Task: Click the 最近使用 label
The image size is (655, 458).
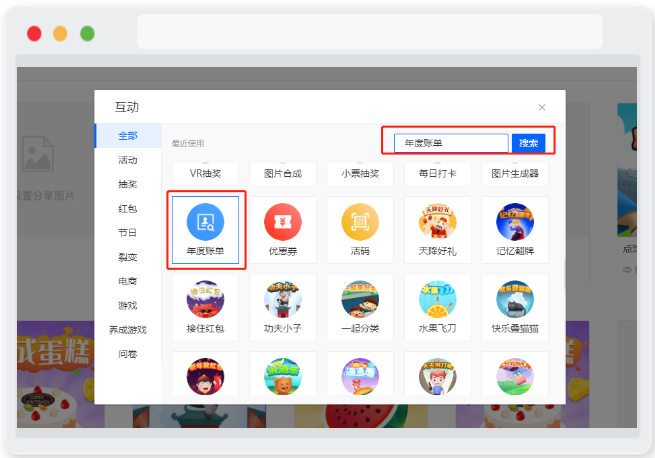Action: tap(188, 143)
